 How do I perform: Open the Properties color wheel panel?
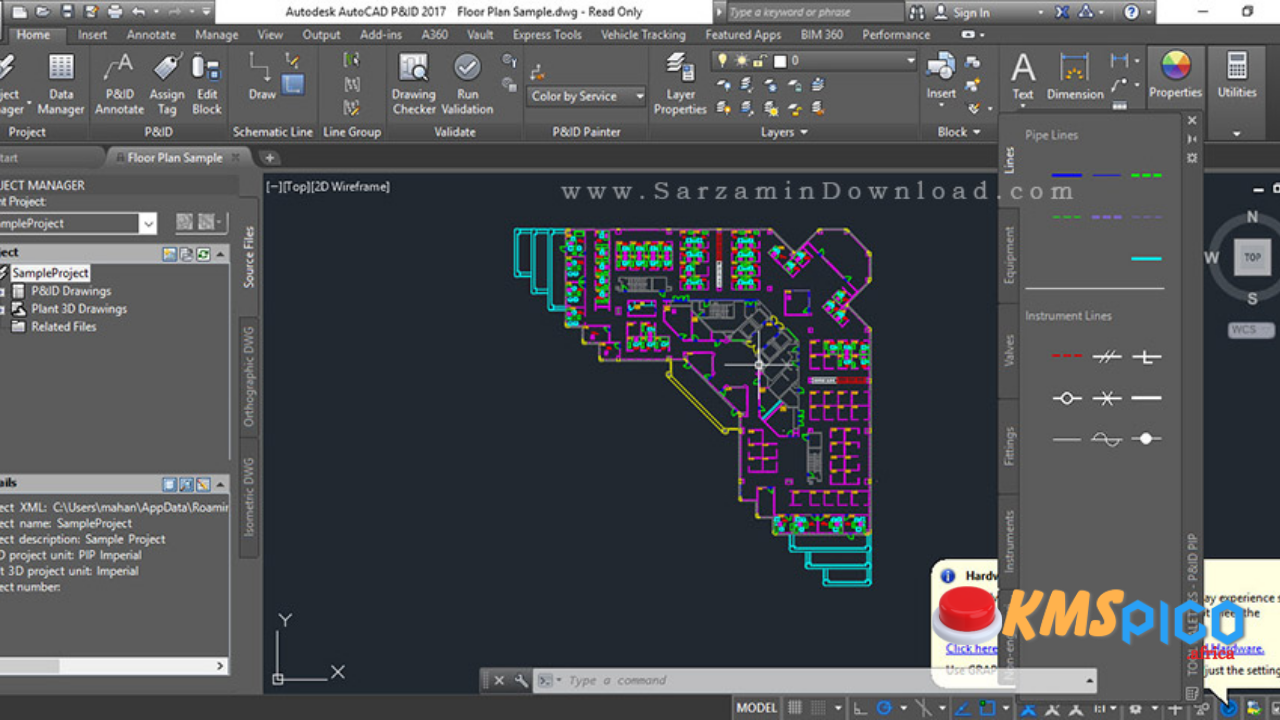pyautogui.click(x=1175, y=74)
